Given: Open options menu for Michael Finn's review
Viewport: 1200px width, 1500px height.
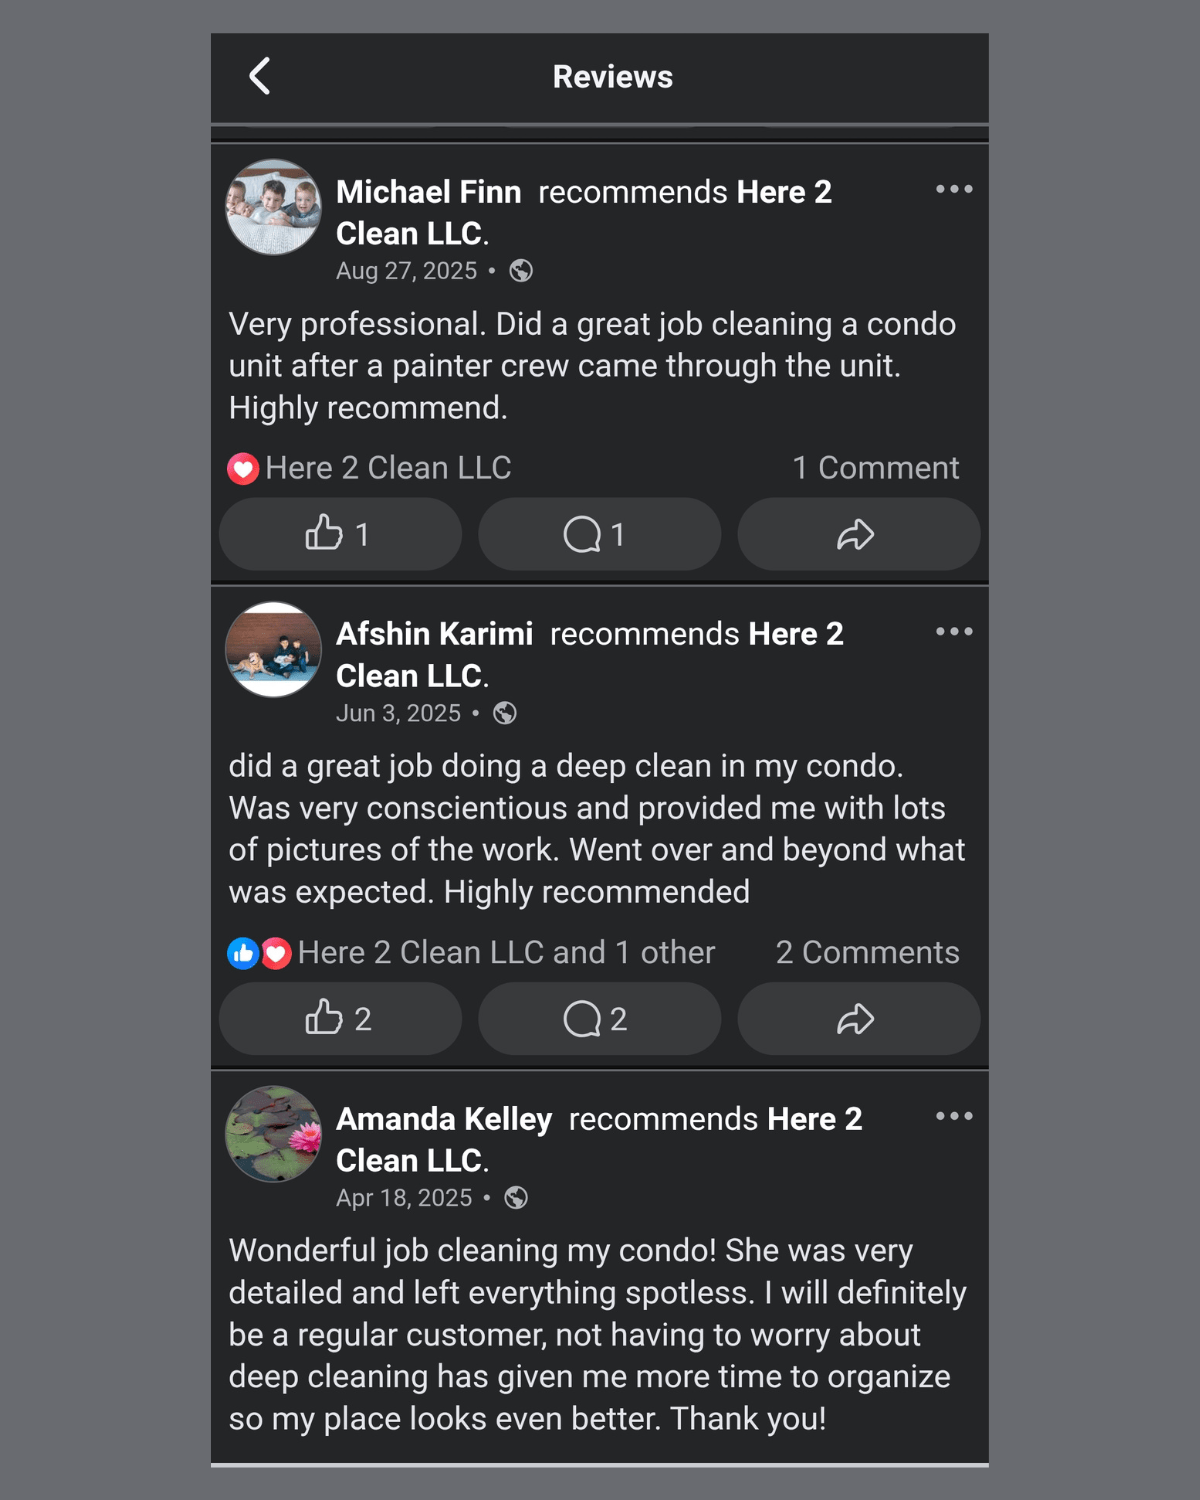Looking at the screenshot, I should (x=954, y=189).
